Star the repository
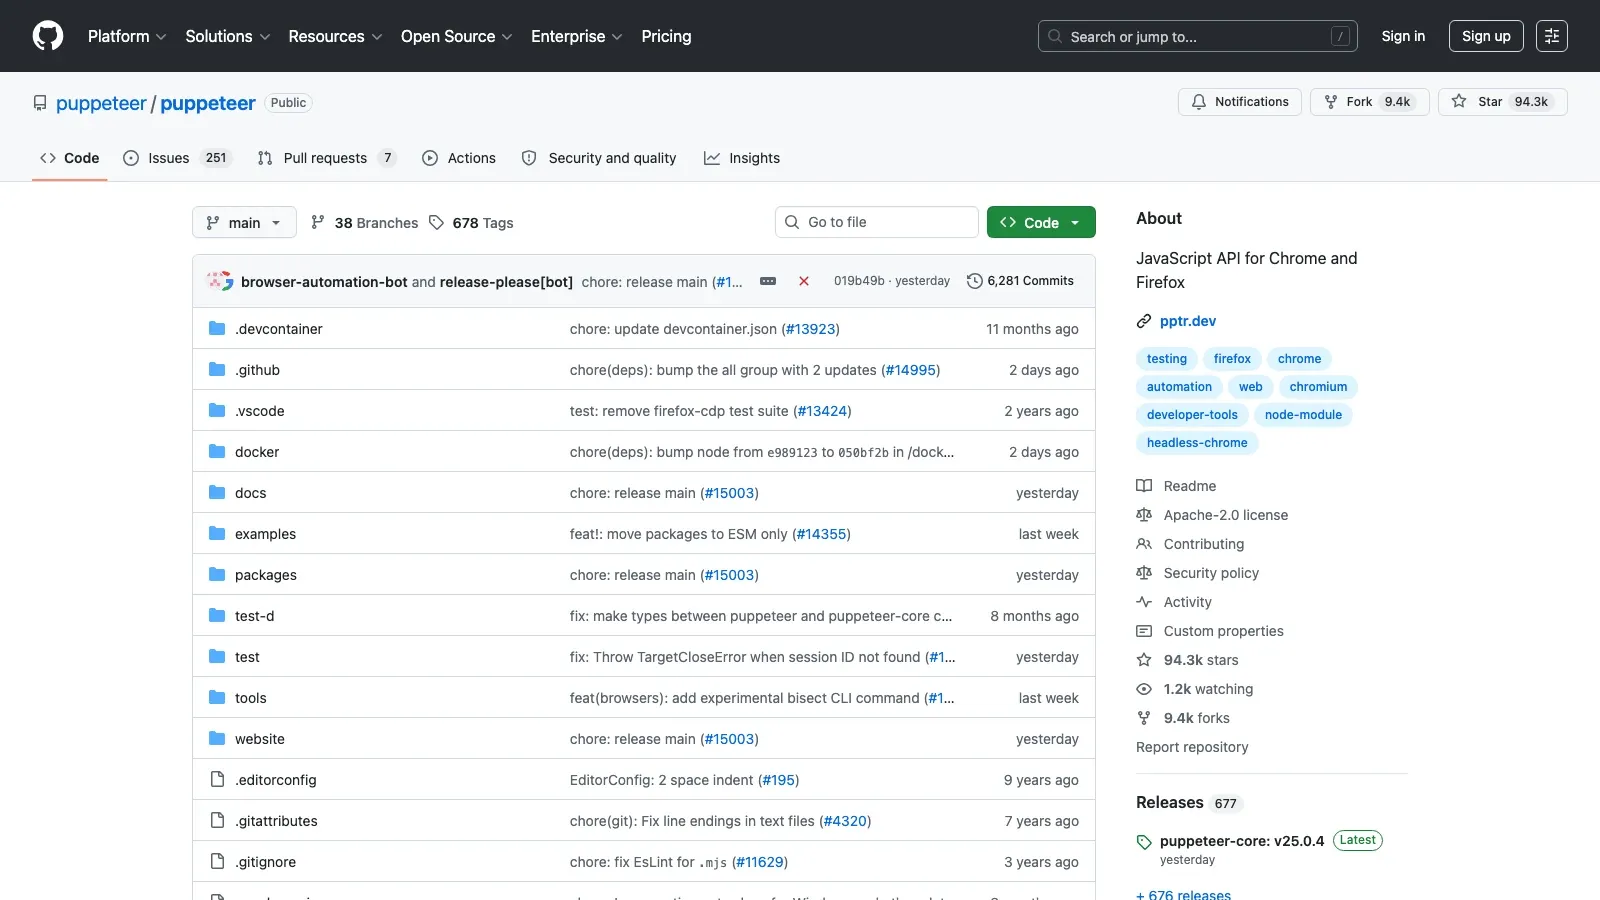Viewport: 1600px width, 900px height. (x=1503, y=102)
